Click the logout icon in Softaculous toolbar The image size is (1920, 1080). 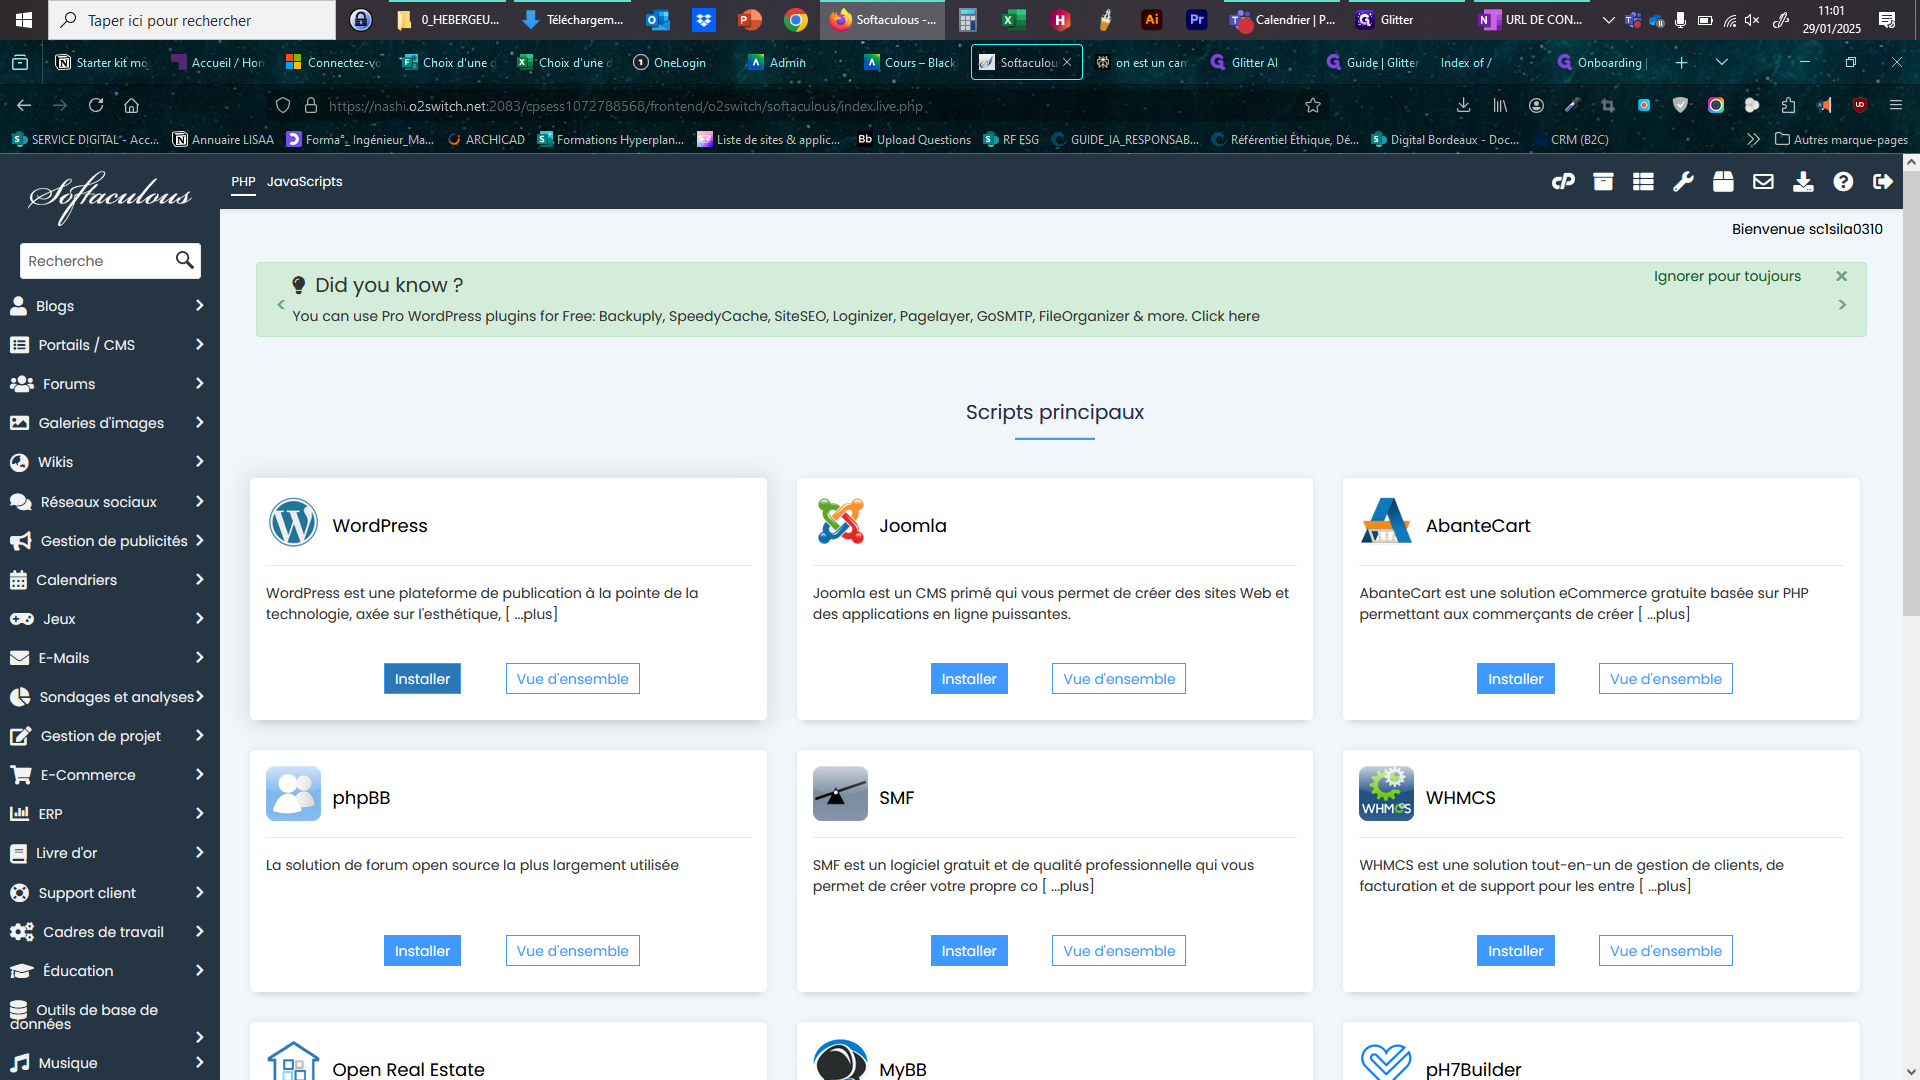1883,181
